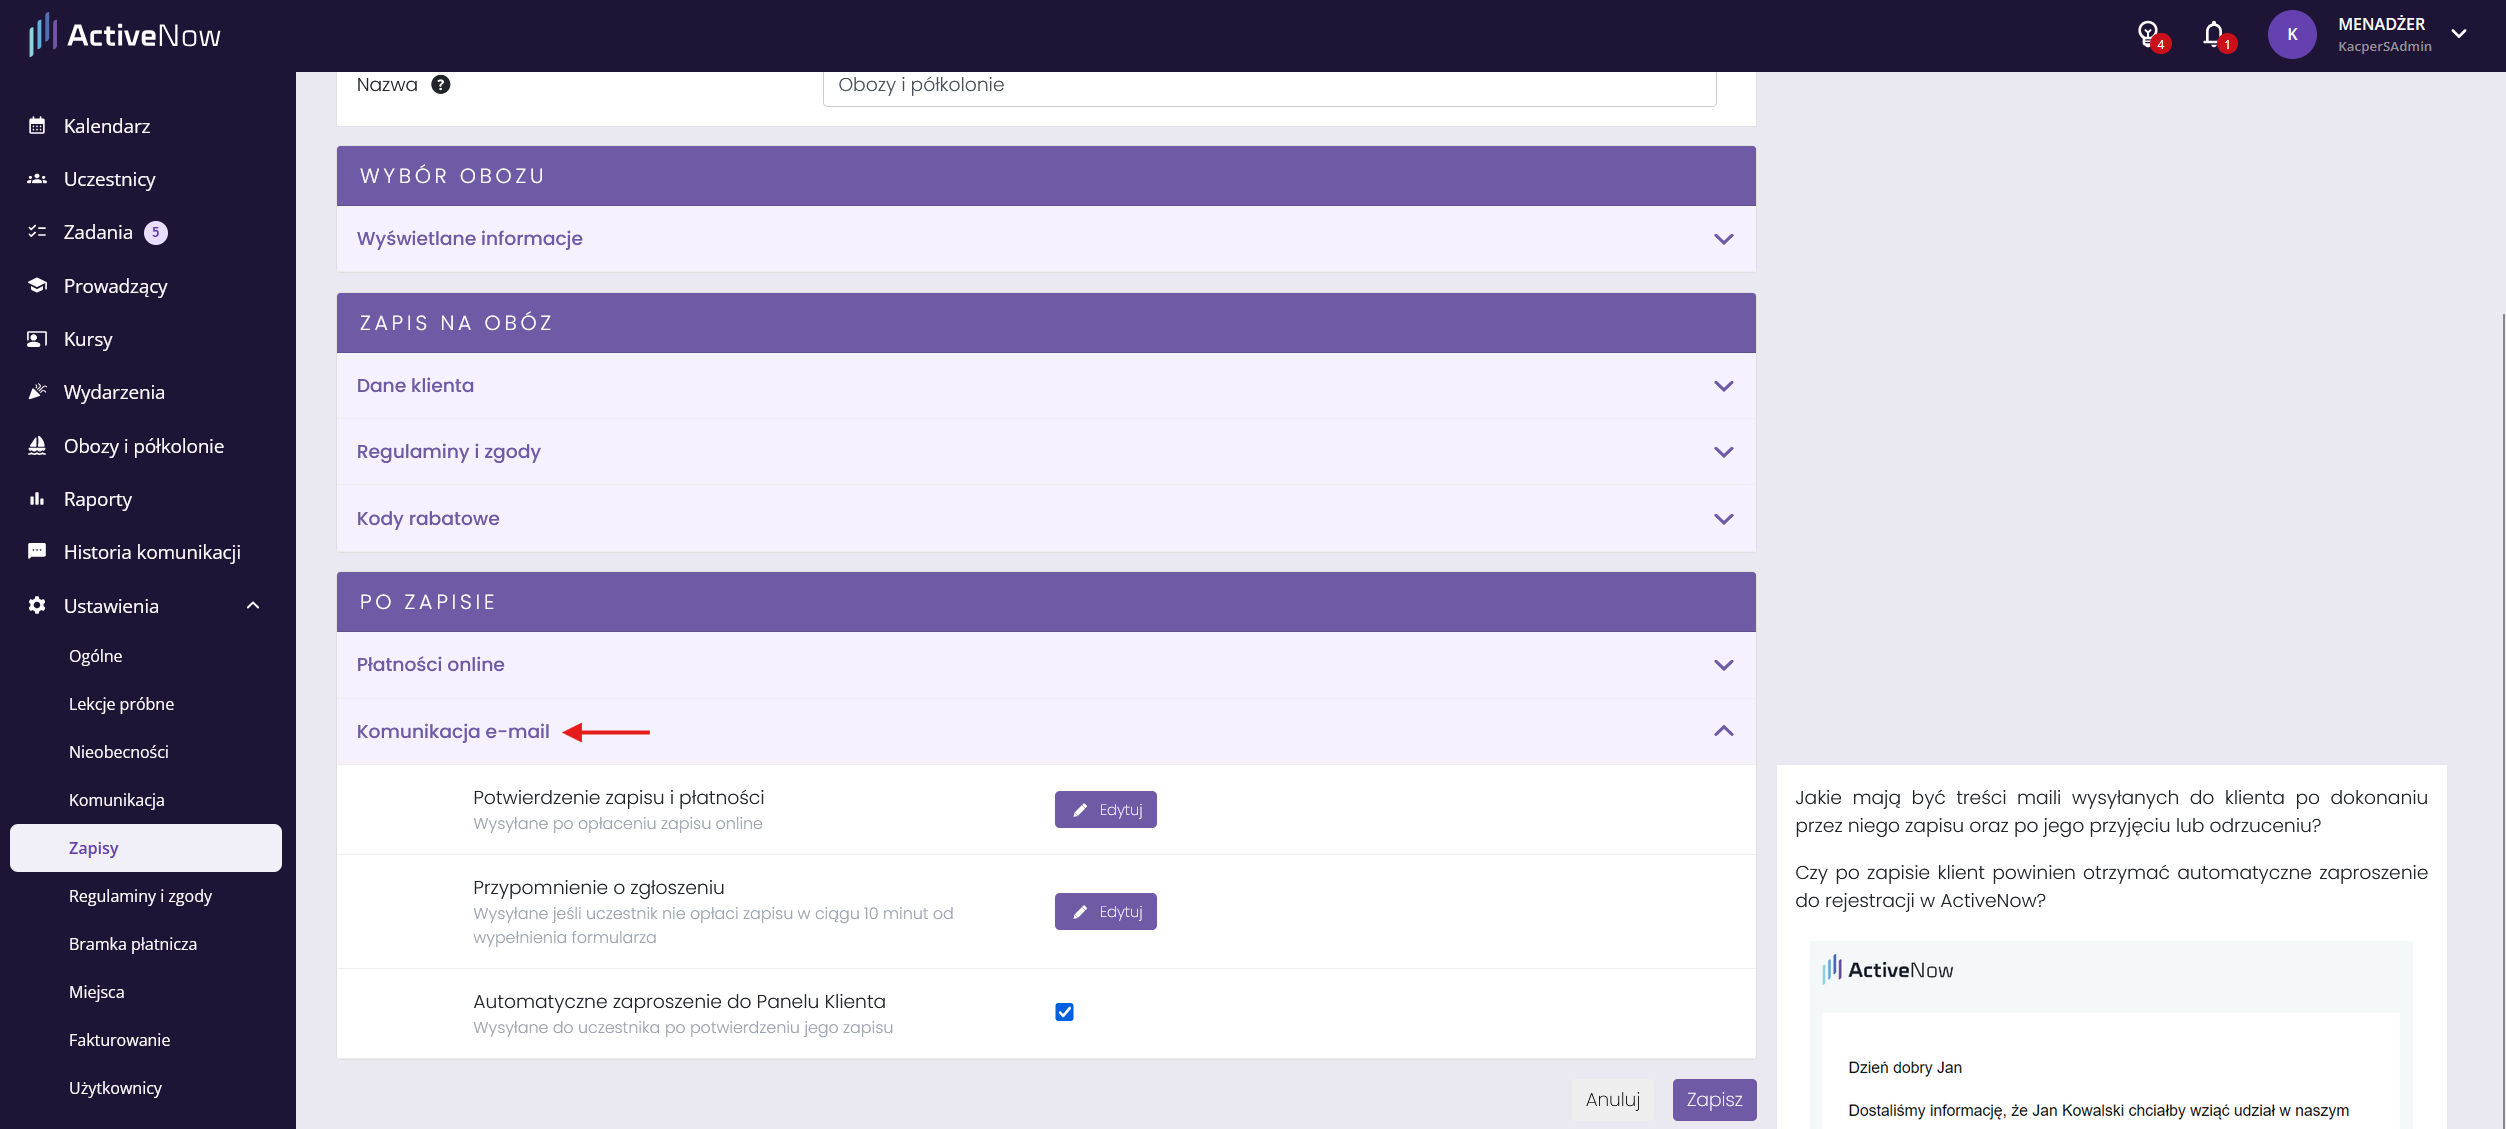Open Bramka płatnicza settings item
2506x1129 pixels.
(133, 944)
